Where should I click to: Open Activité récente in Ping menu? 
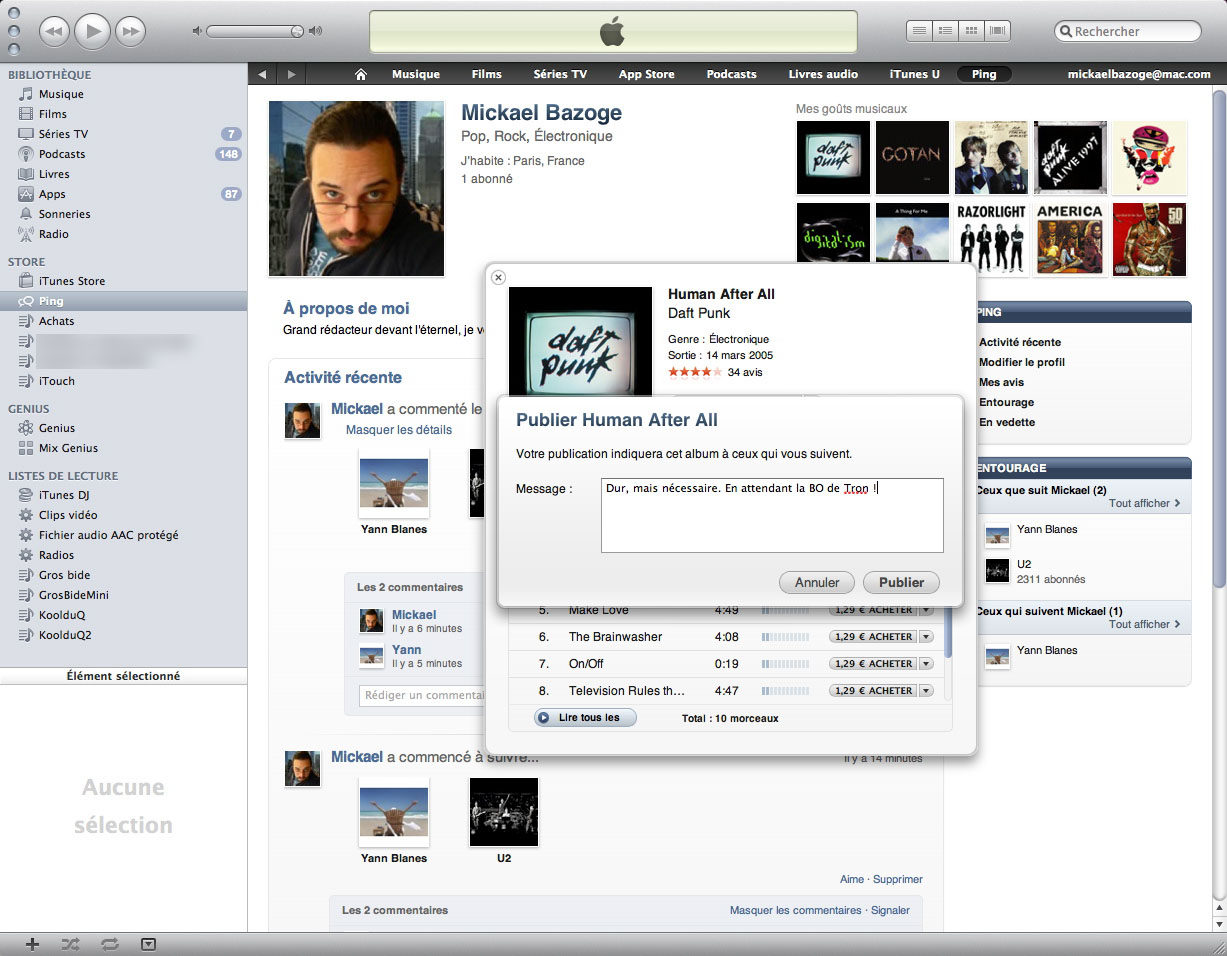pos(1020,342)
